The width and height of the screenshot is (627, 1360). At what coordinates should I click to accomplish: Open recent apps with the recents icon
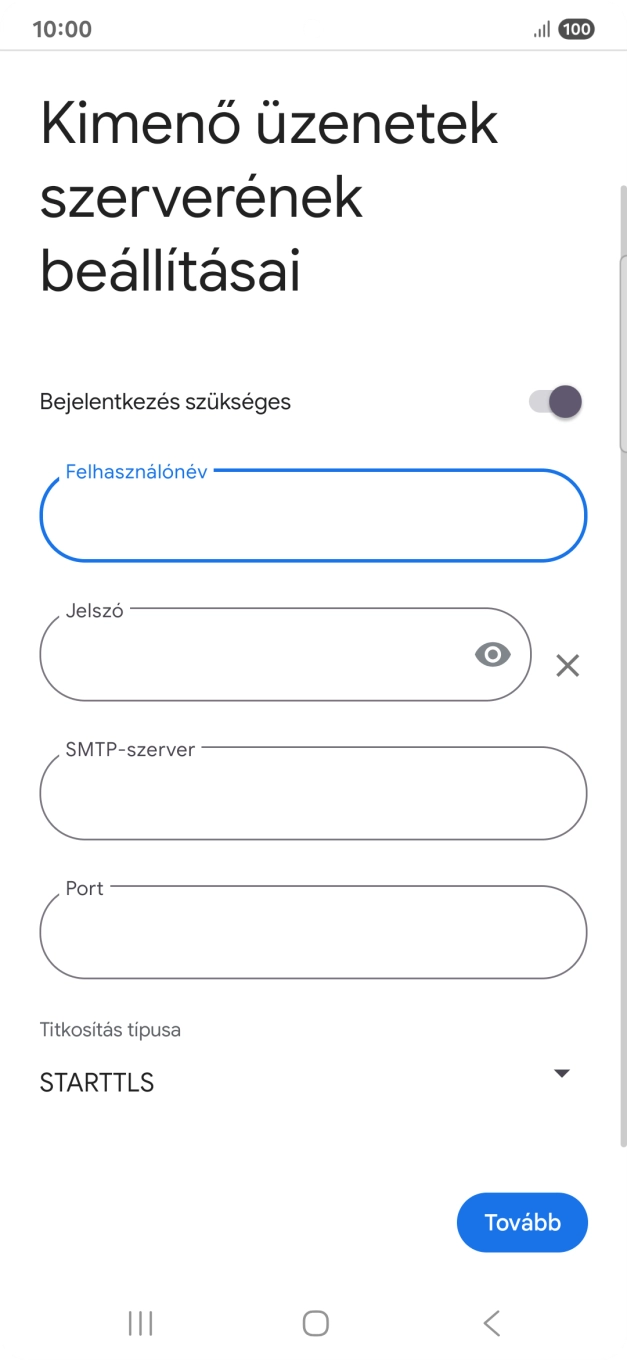[139, 1322]
